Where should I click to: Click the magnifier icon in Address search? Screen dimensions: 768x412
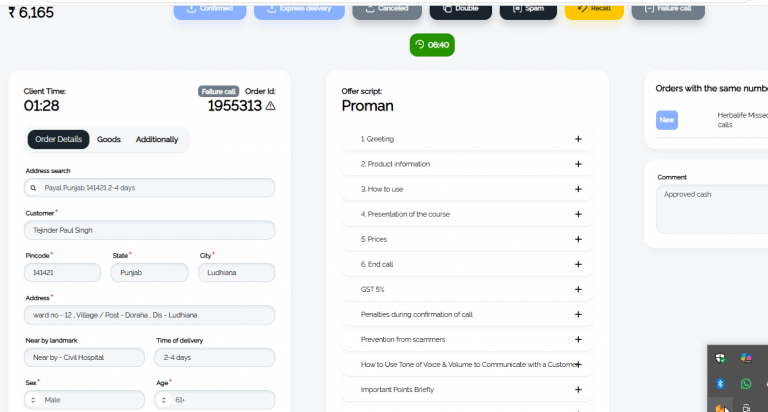pyautogui.click(x=33, y=188)
